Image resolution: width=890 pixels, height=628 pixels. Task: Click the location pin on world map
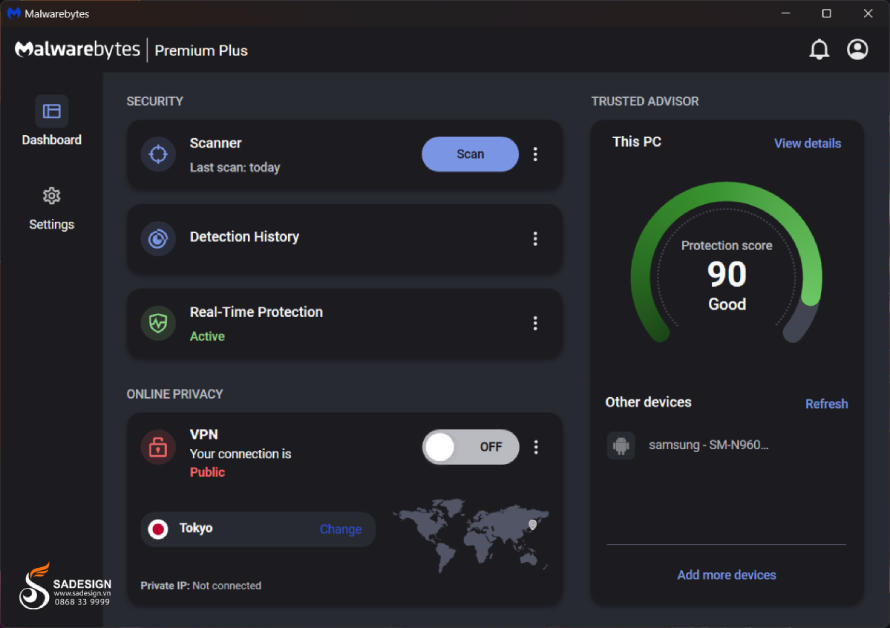point(532,525)
